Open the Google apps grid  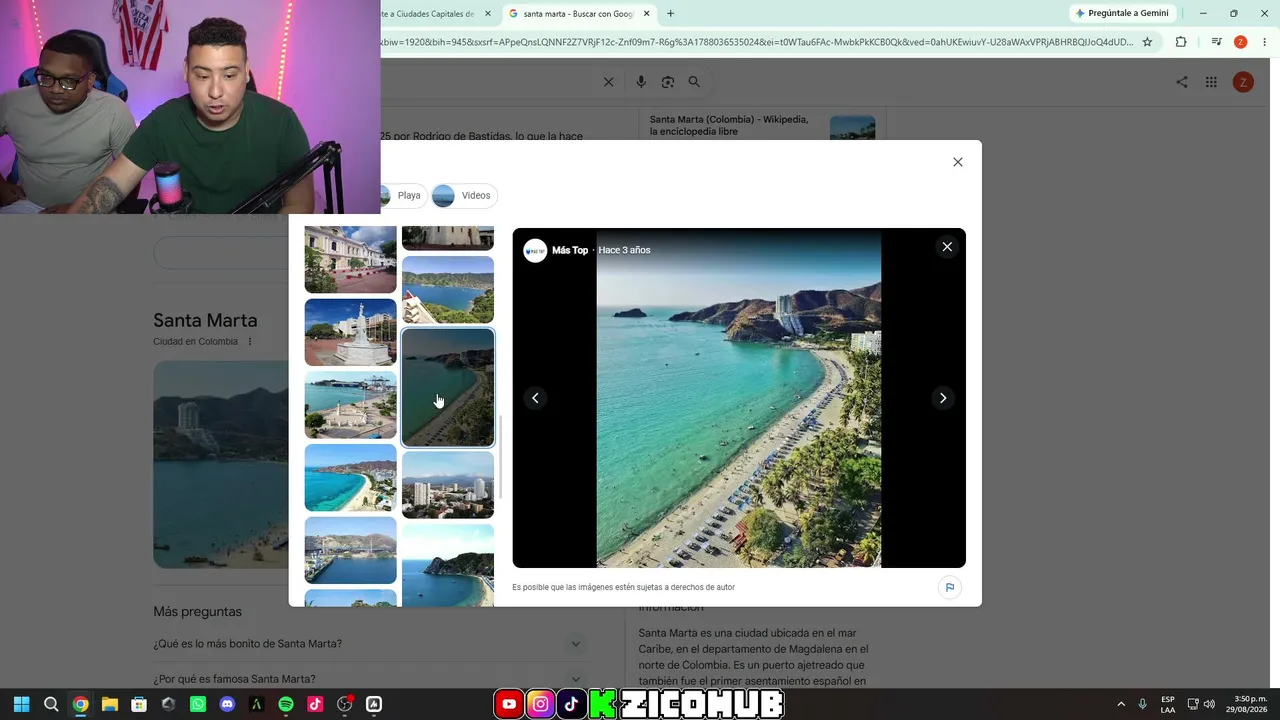point(1211,82)
